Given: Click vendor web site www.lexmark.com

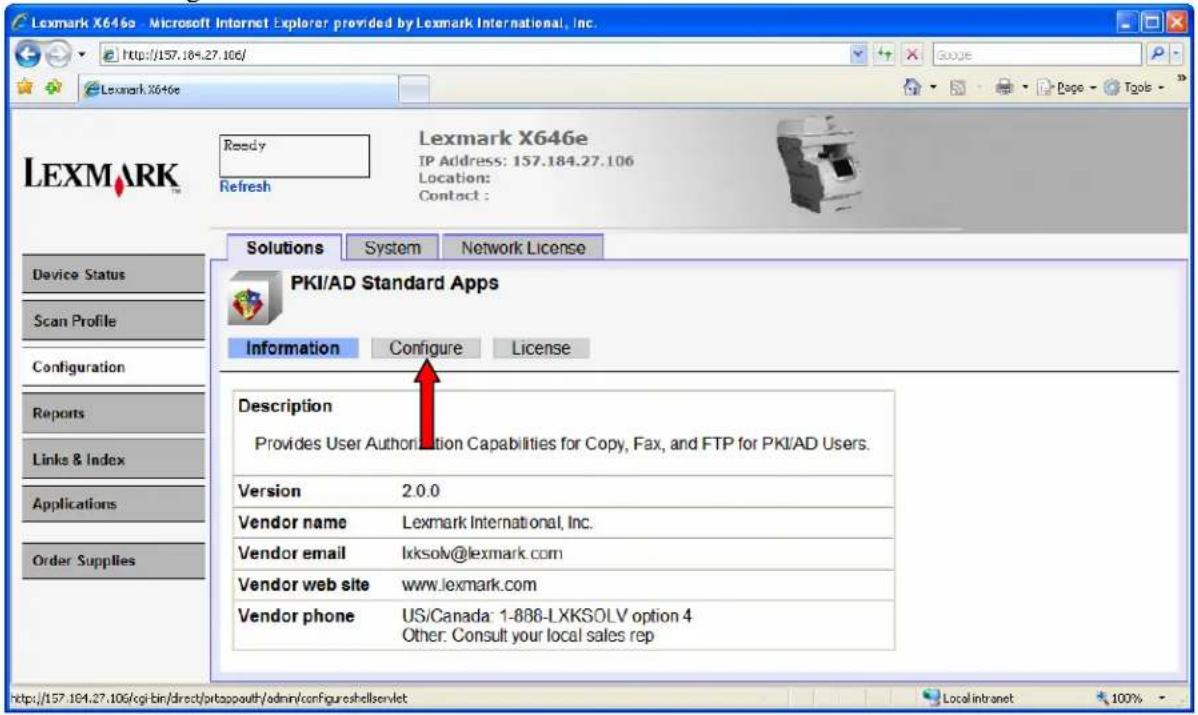Looking at the screenshot, I should click(469, 585).
